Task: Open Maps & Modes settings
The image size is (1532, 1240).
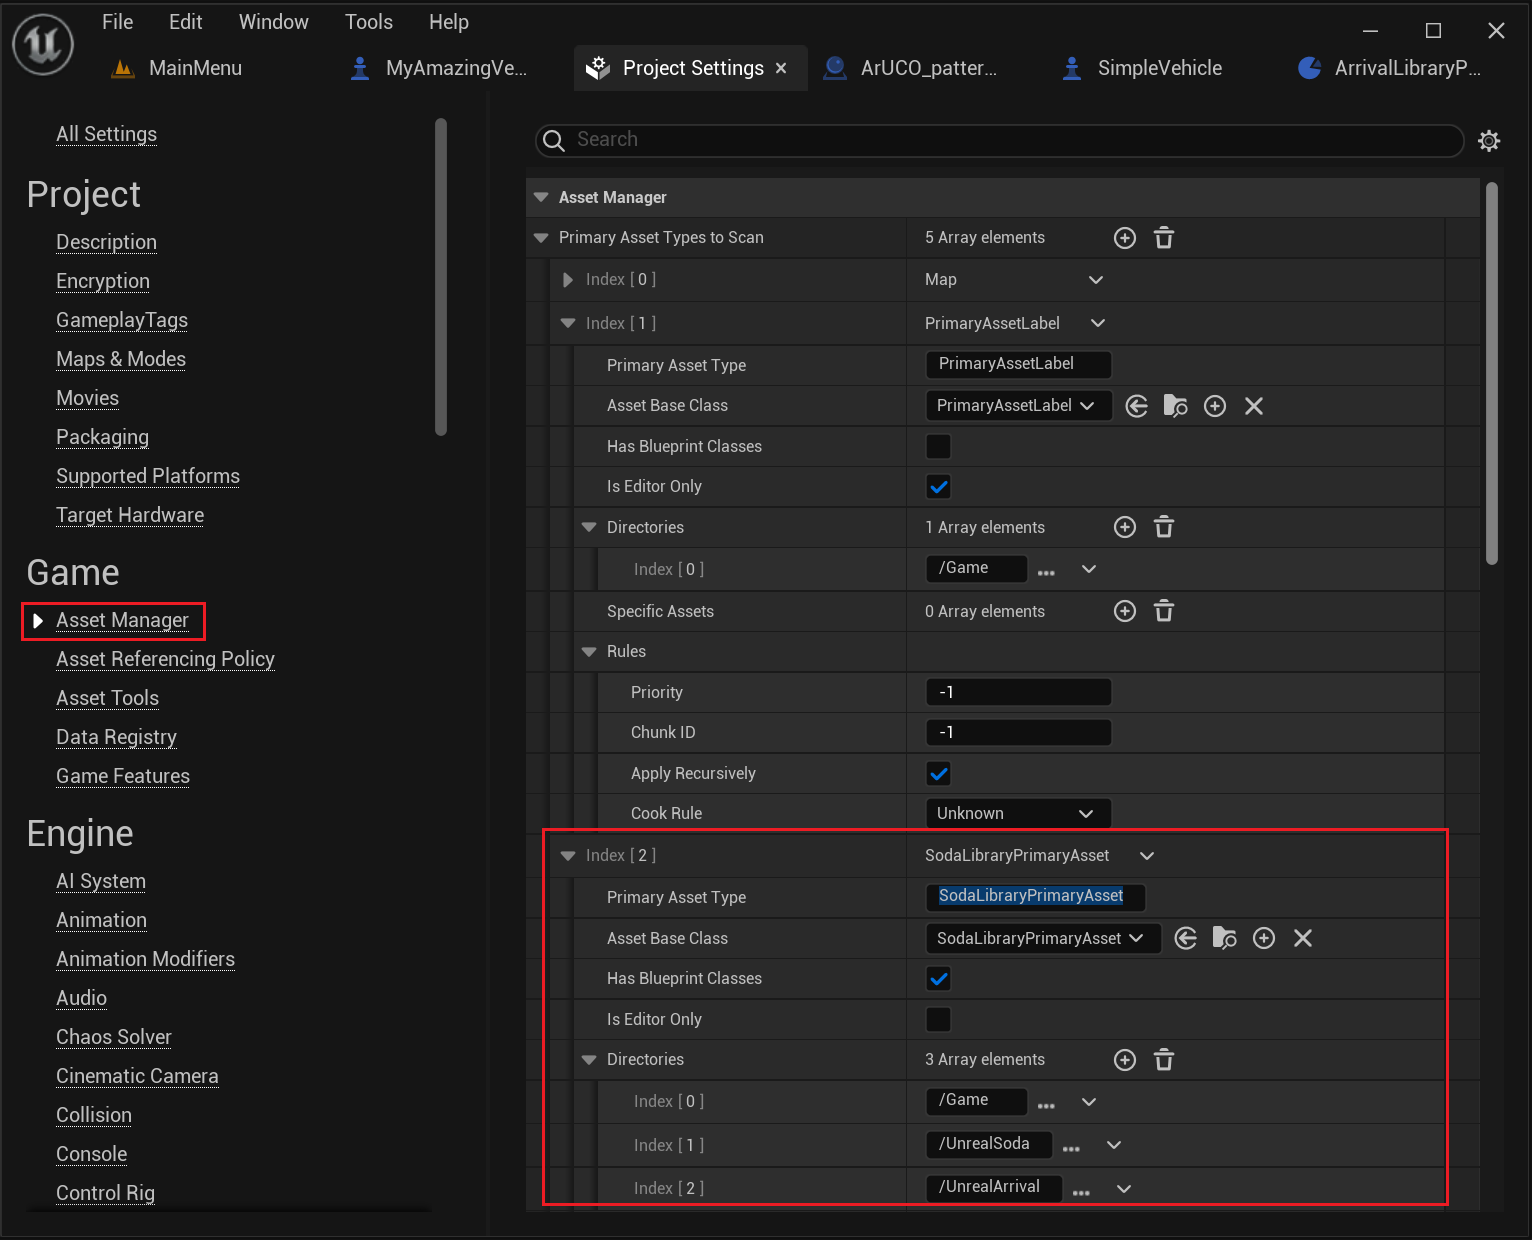Action: (121, 359)
